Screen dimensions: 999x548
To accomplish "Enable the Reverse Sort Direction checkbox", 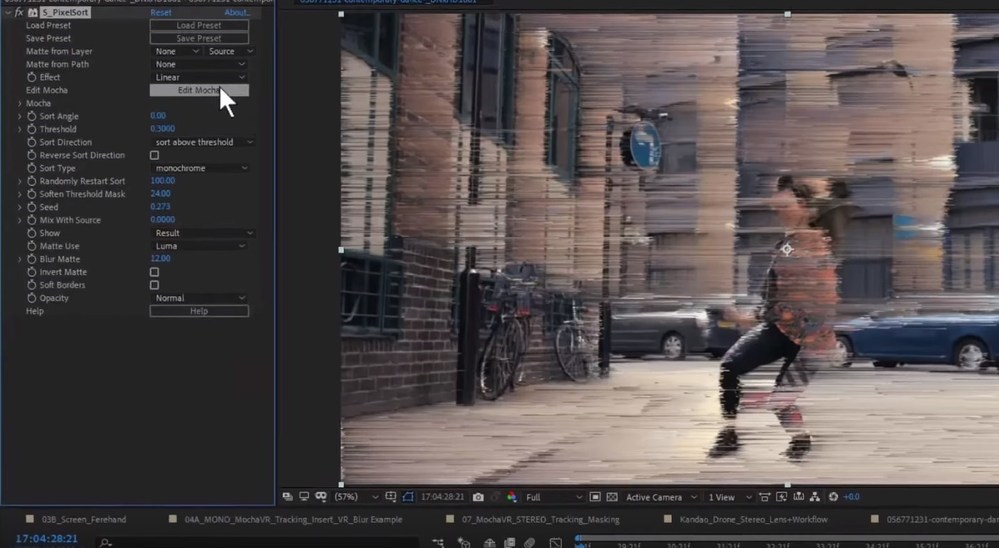I will point(154,155).
